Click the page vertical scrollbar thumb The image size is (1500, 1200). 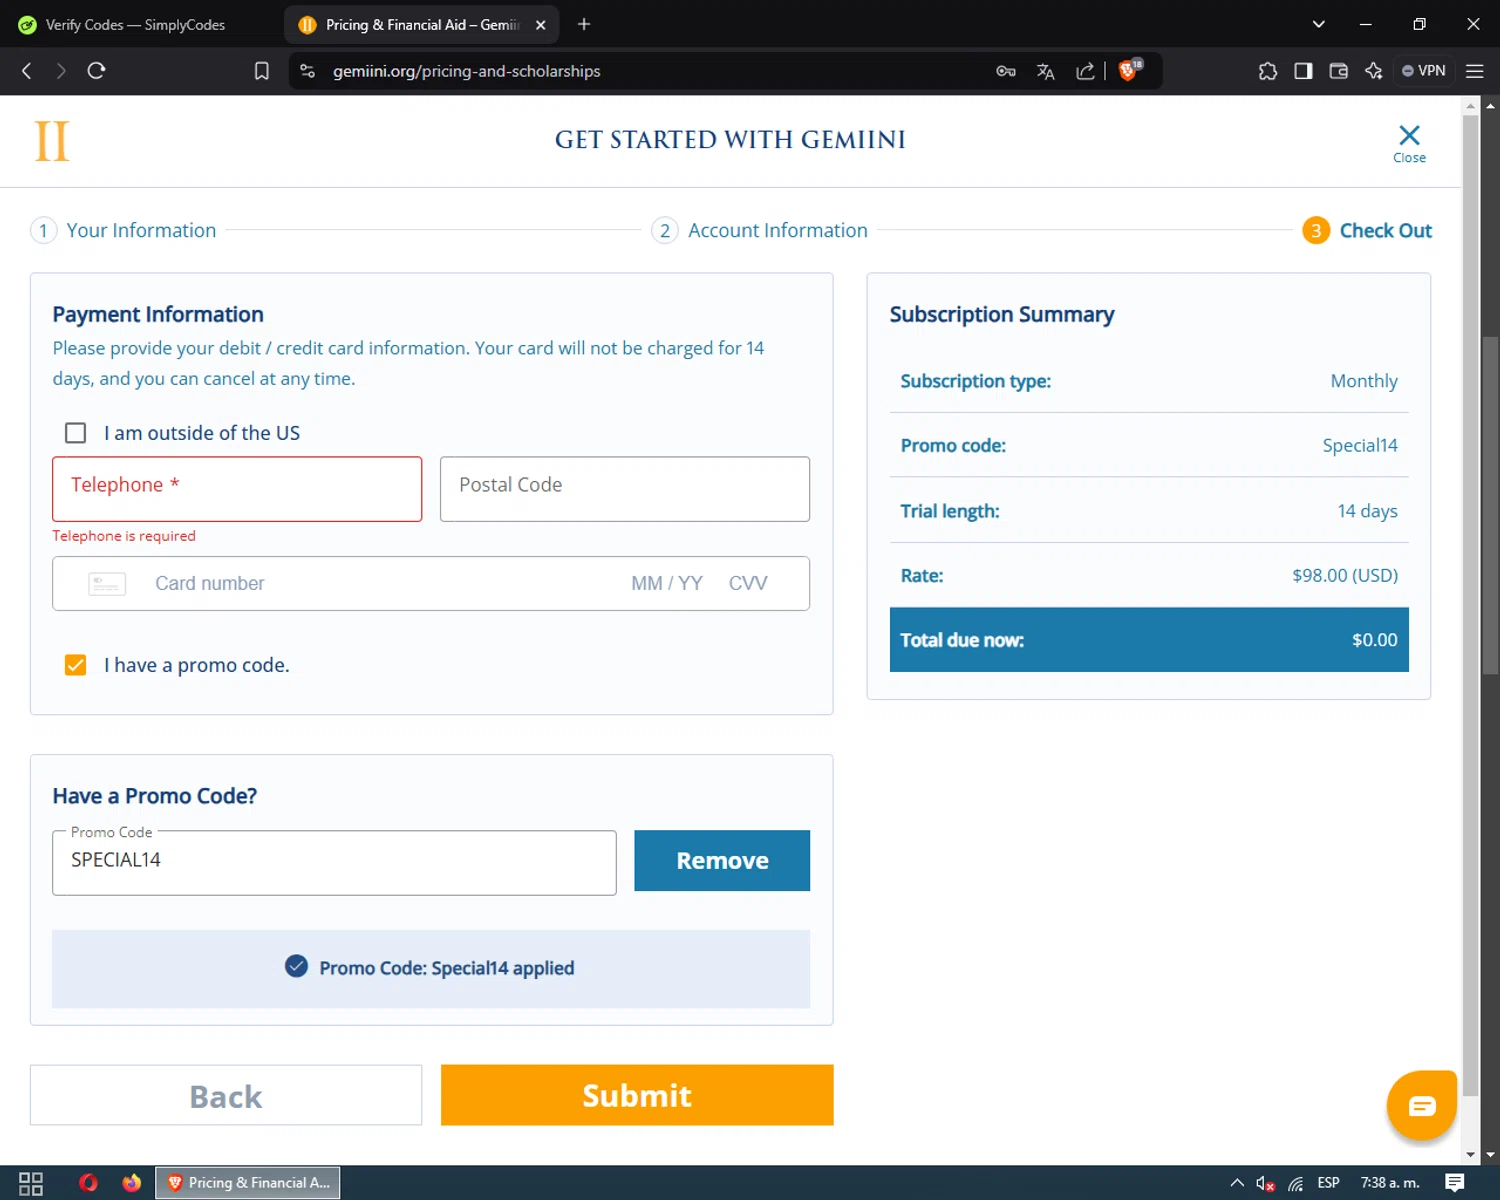[x=1491, y=505]
